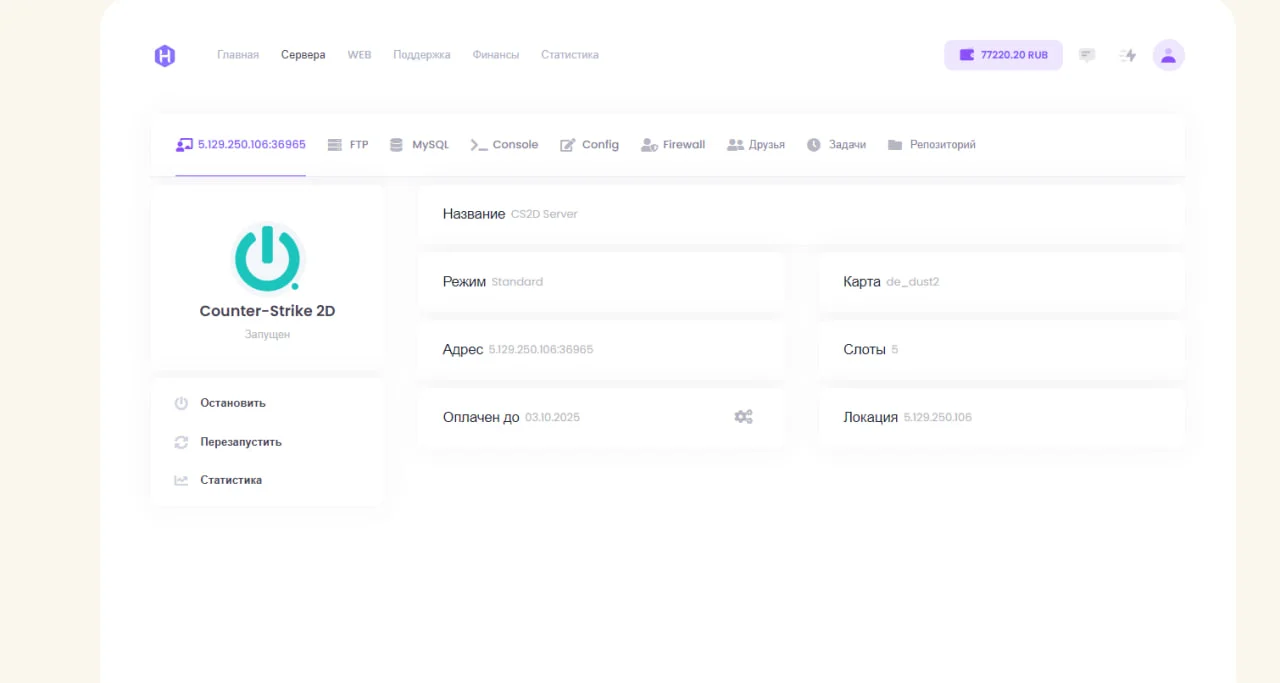Go to Главная in the top menu
1280x683 pixels.
[x=238, y=55]
